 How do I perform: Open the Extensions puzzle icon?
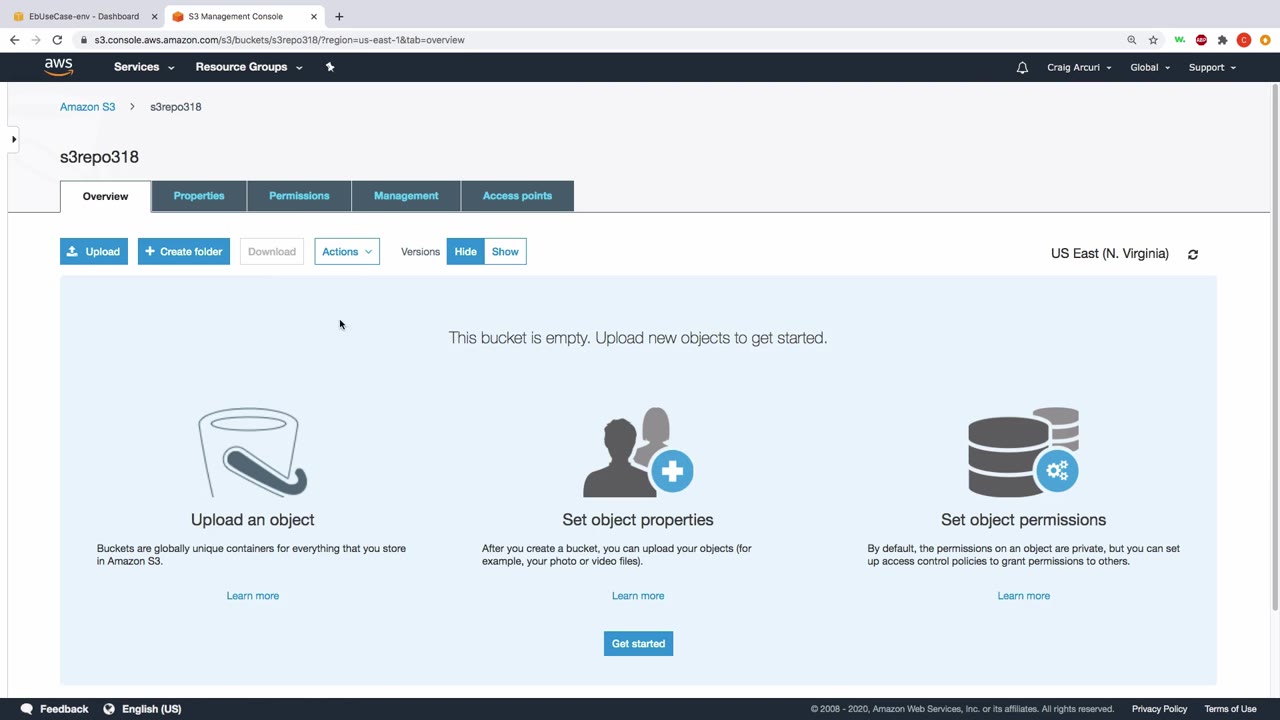point(1222,40)
